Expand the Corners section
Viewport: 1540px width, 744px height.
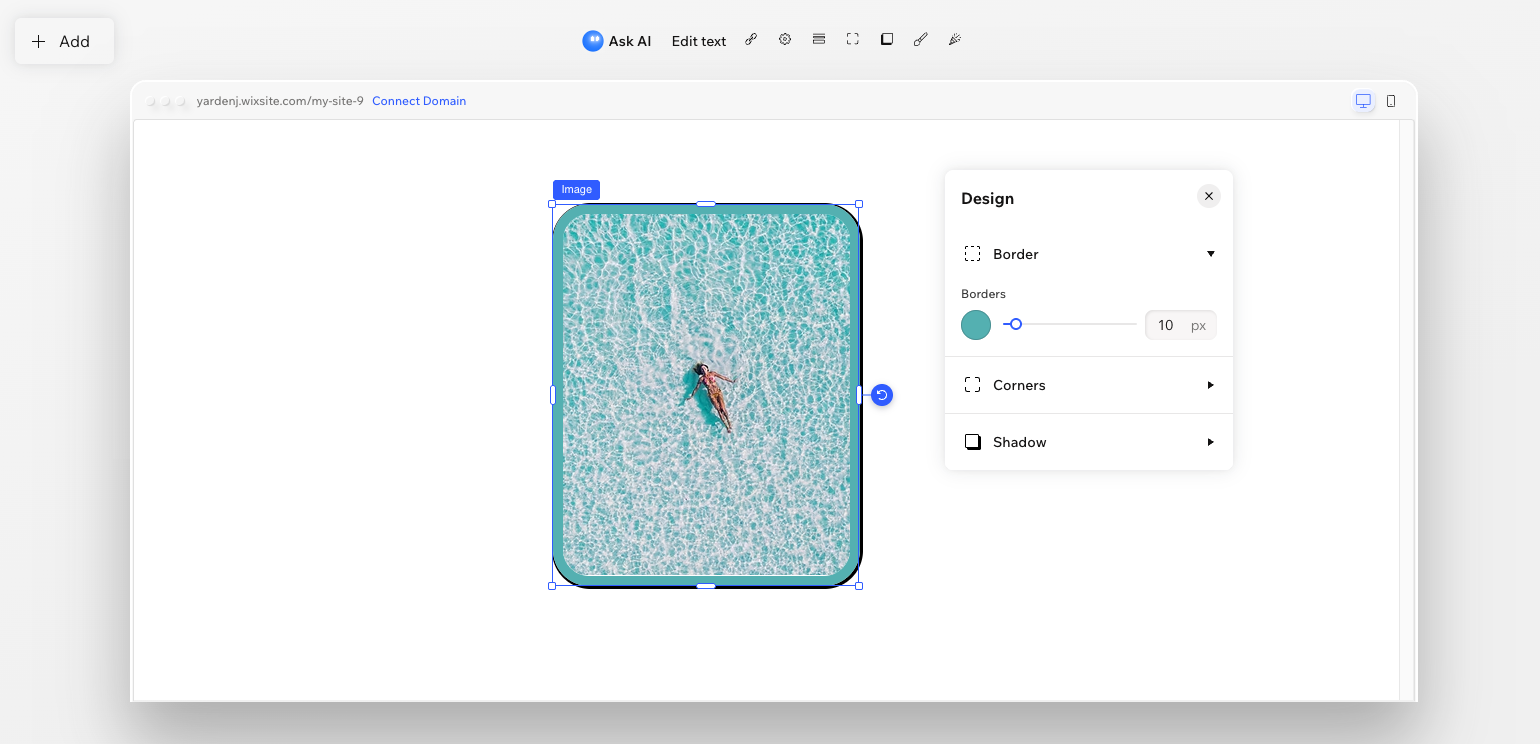point(1210,385)
